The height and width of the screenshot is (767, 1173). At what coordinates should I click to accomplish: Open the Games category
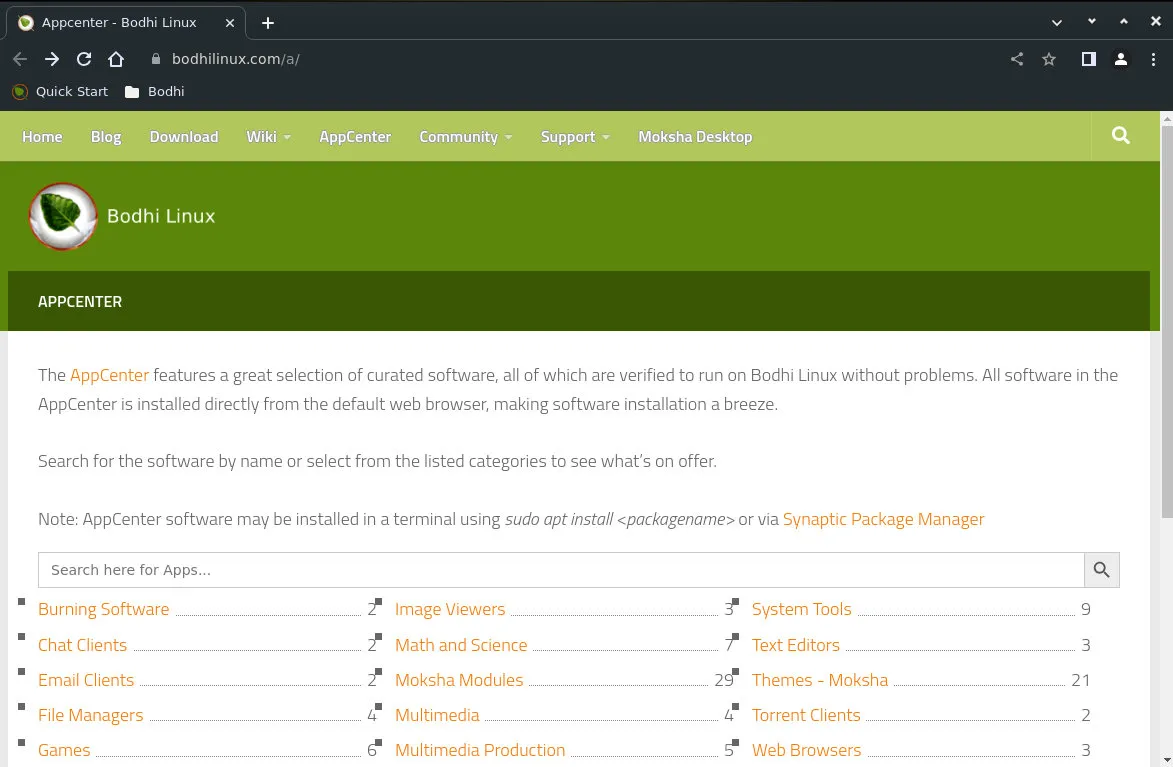(64, 750)
